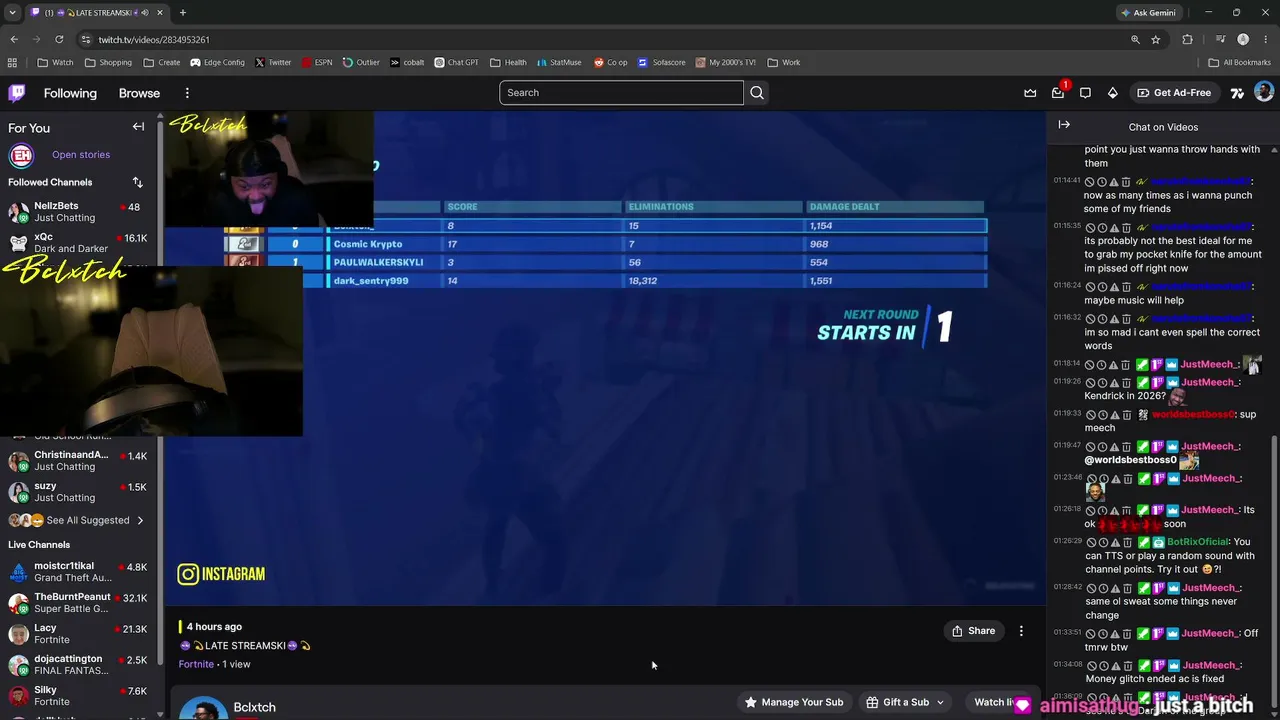Open the ESPN bookmark
1280x720 pixels.
tap(316, 62)
